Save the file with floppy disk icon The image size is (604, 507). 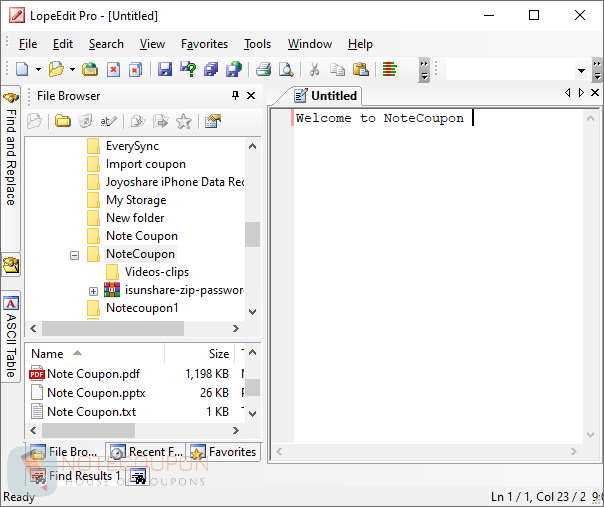pyautogui.click(x=164, y=69)
